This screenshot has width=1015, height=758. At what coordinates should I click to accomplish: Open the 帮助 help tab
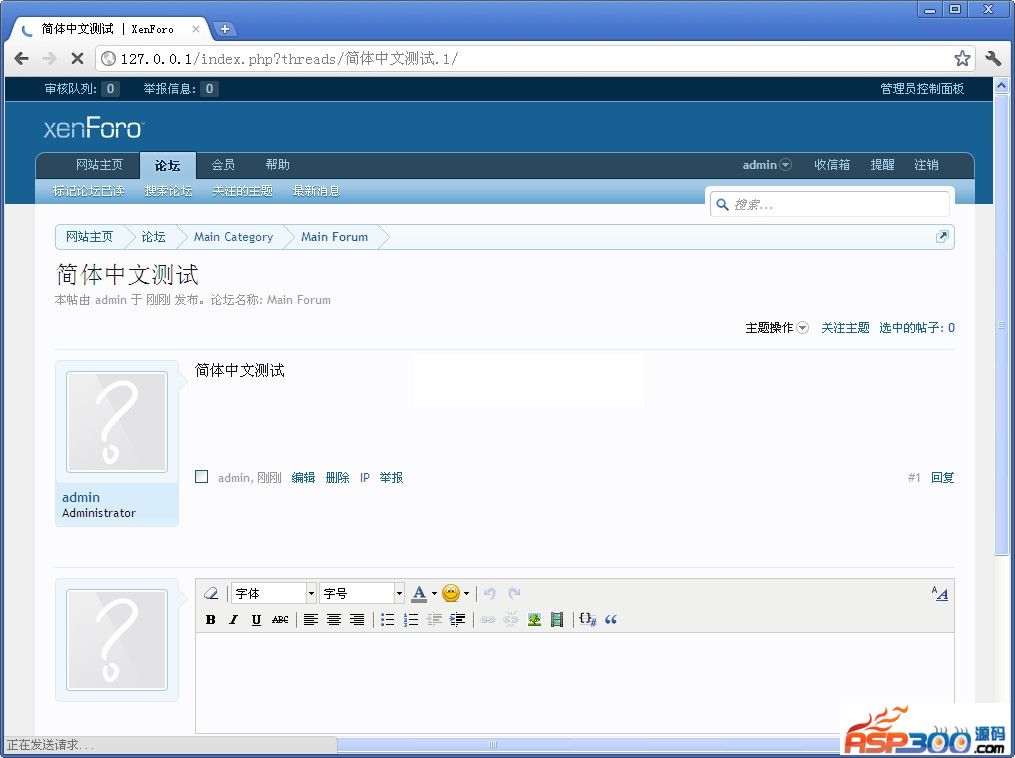pos(278,165)
